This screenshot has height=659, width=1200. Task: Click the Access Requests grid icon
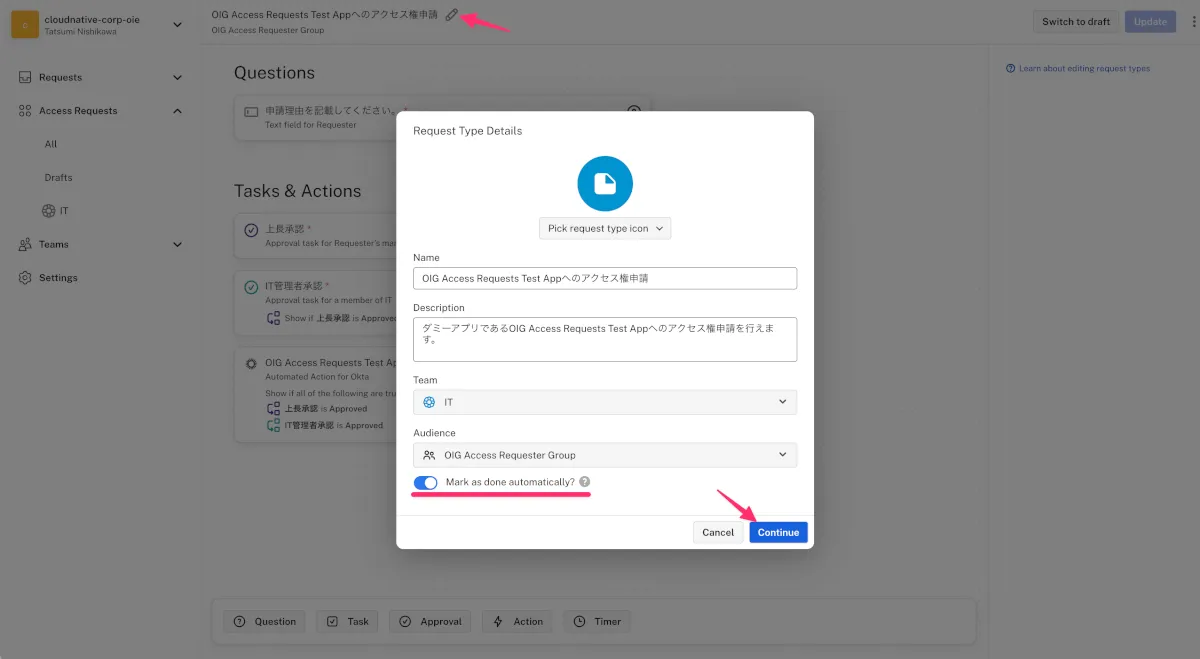[25, 111]
